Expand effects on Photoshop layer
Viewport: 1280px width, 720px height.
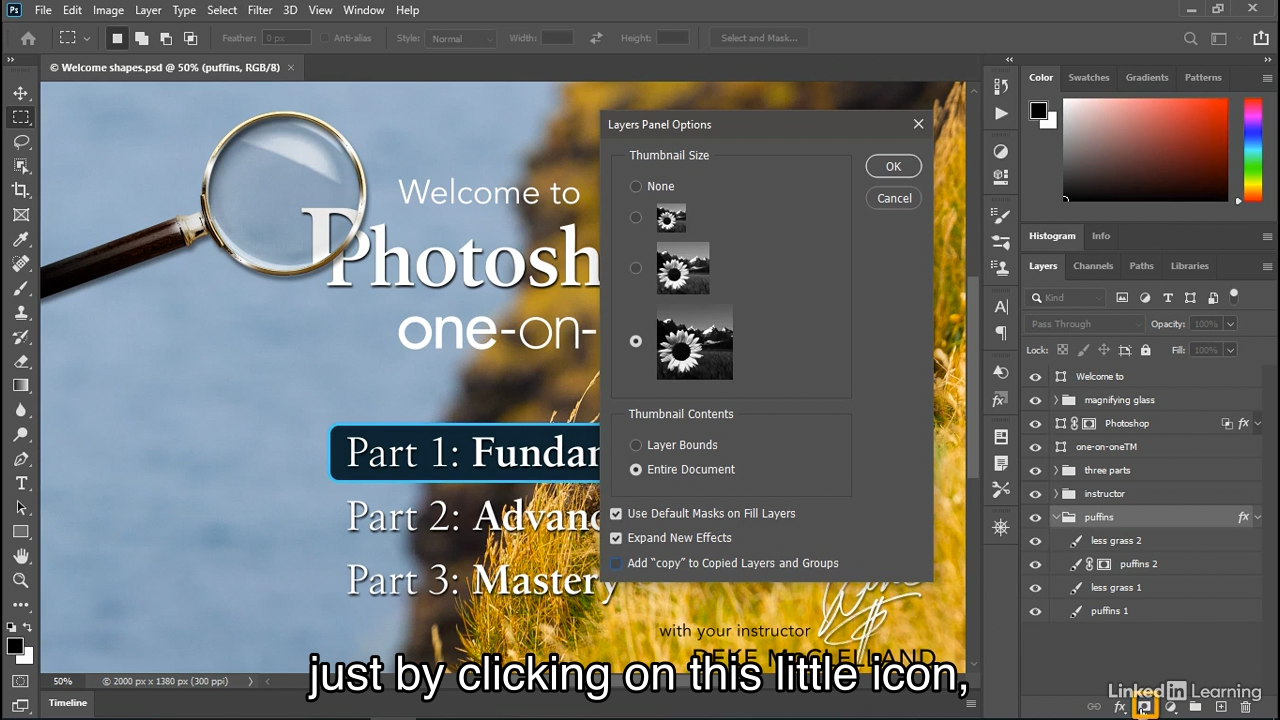pos(1258,424)
